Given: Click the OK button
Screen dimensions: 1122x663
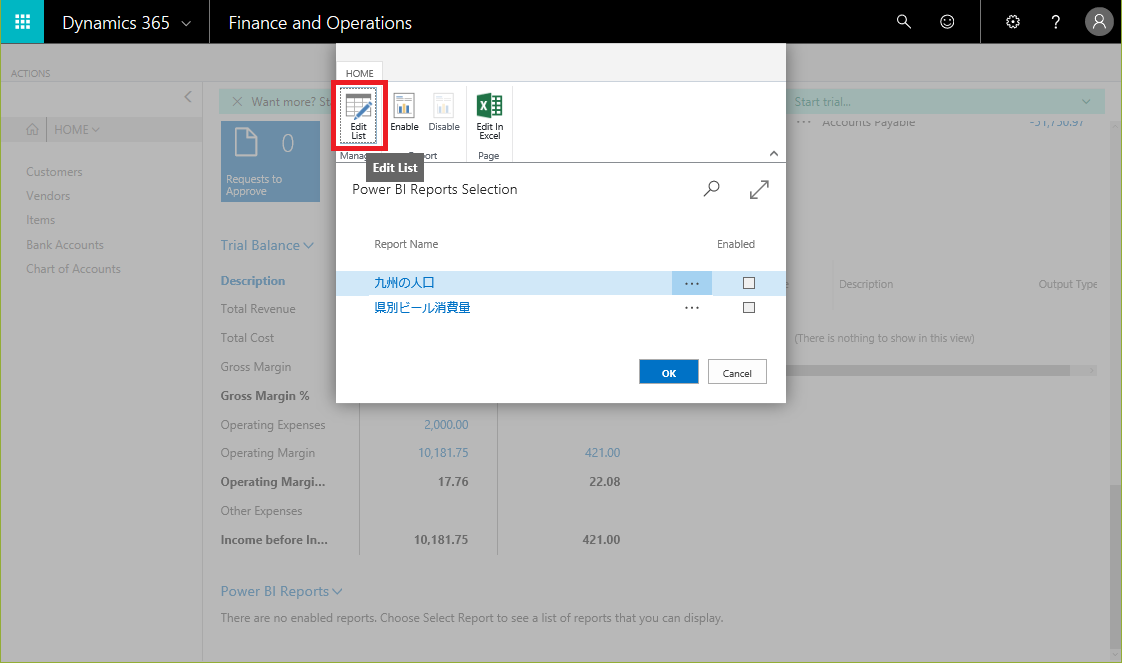Looking at the screenshot, I should coord(668,373).
